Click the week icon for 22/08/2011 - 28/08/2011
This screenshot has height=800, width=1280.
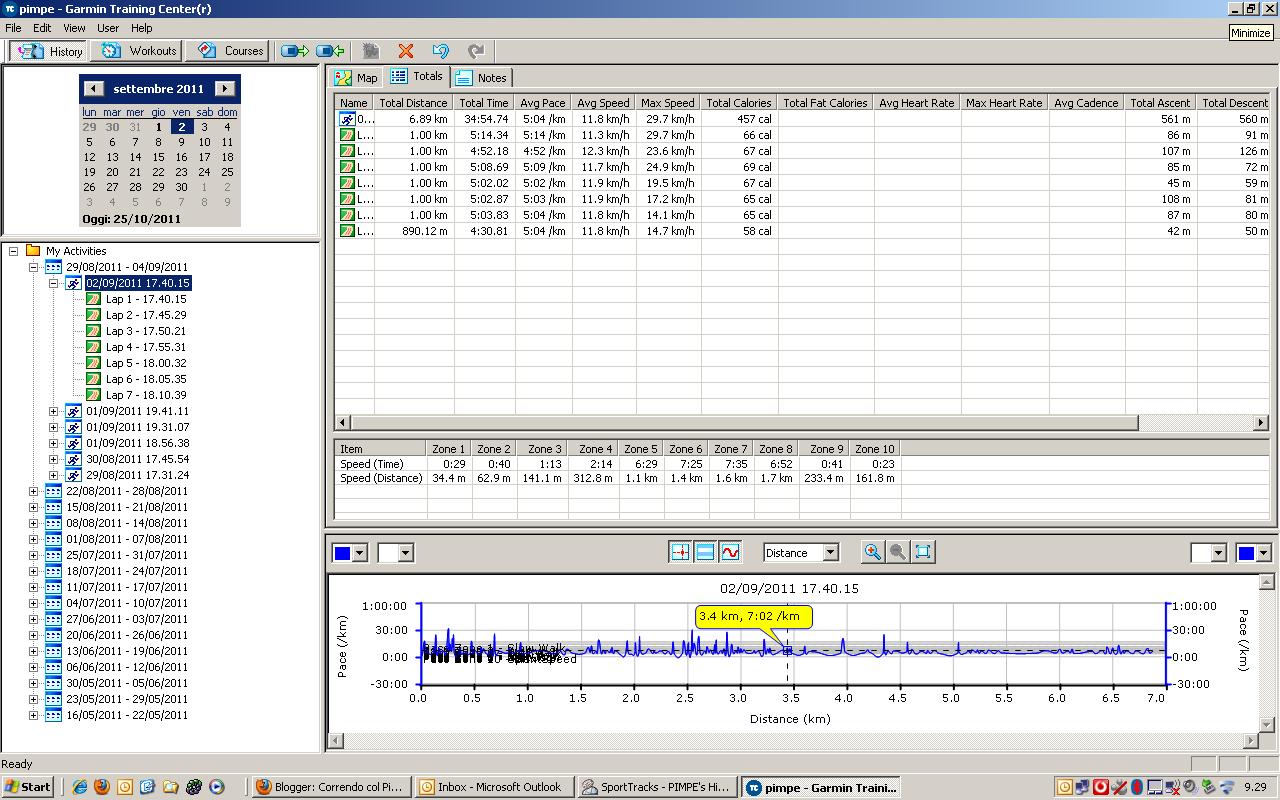click(x=53, y=491)
